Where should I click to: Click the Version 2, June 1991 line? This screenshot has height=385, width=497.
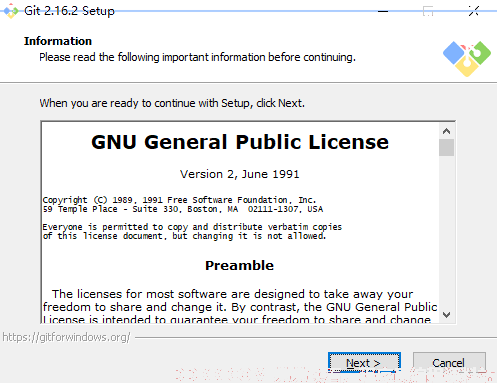(240, 174)
